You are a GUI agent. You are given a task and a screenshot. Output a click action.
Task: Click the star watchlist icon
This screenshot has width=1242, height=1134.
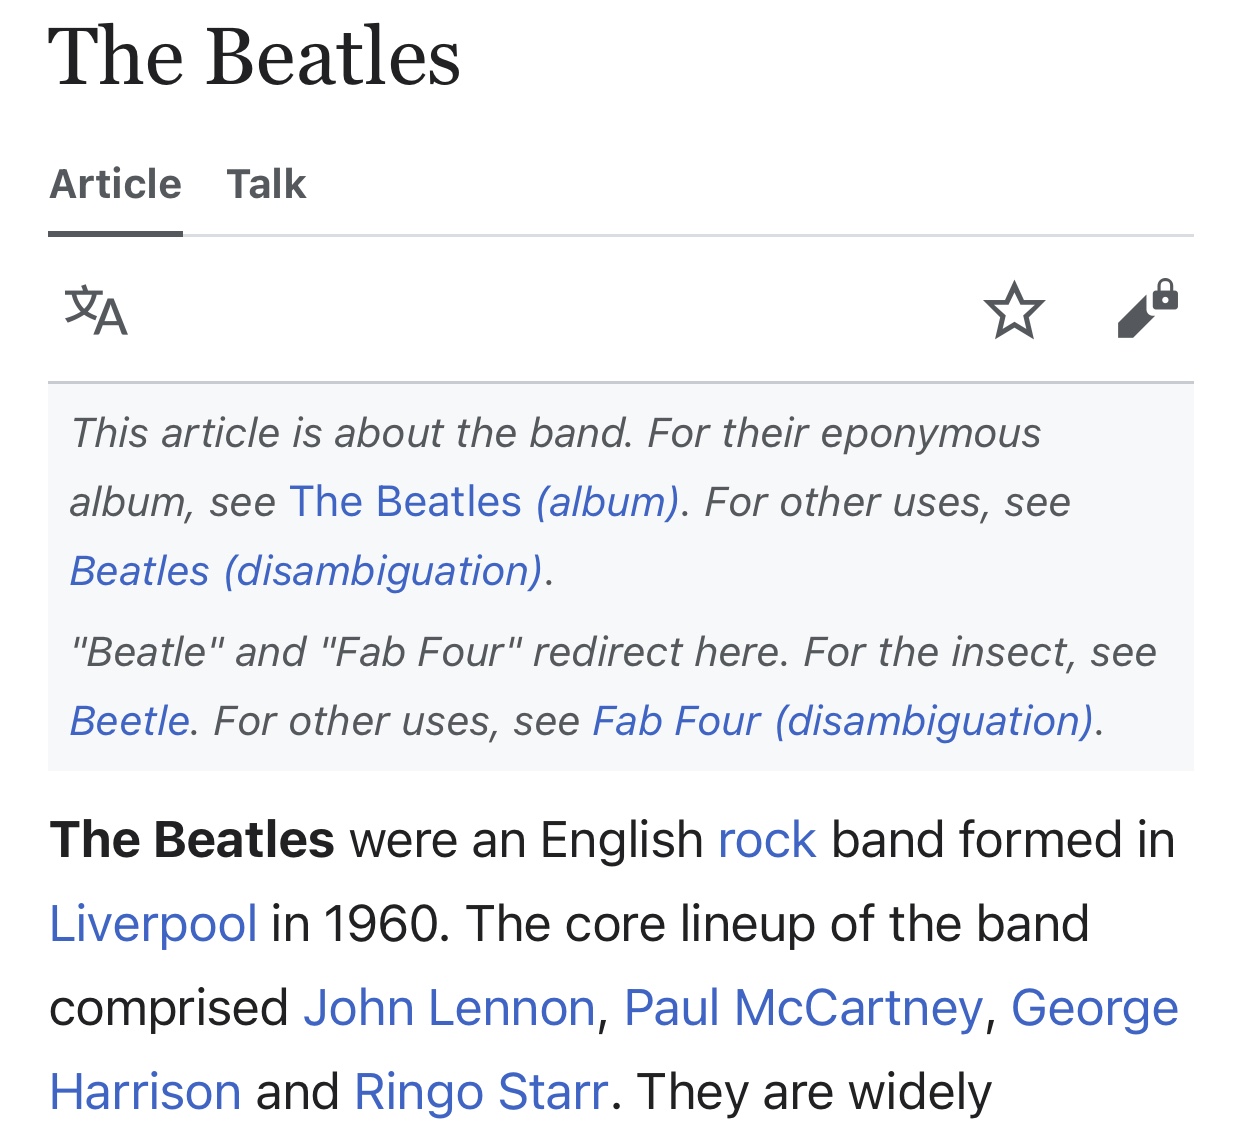(1013, 310)
